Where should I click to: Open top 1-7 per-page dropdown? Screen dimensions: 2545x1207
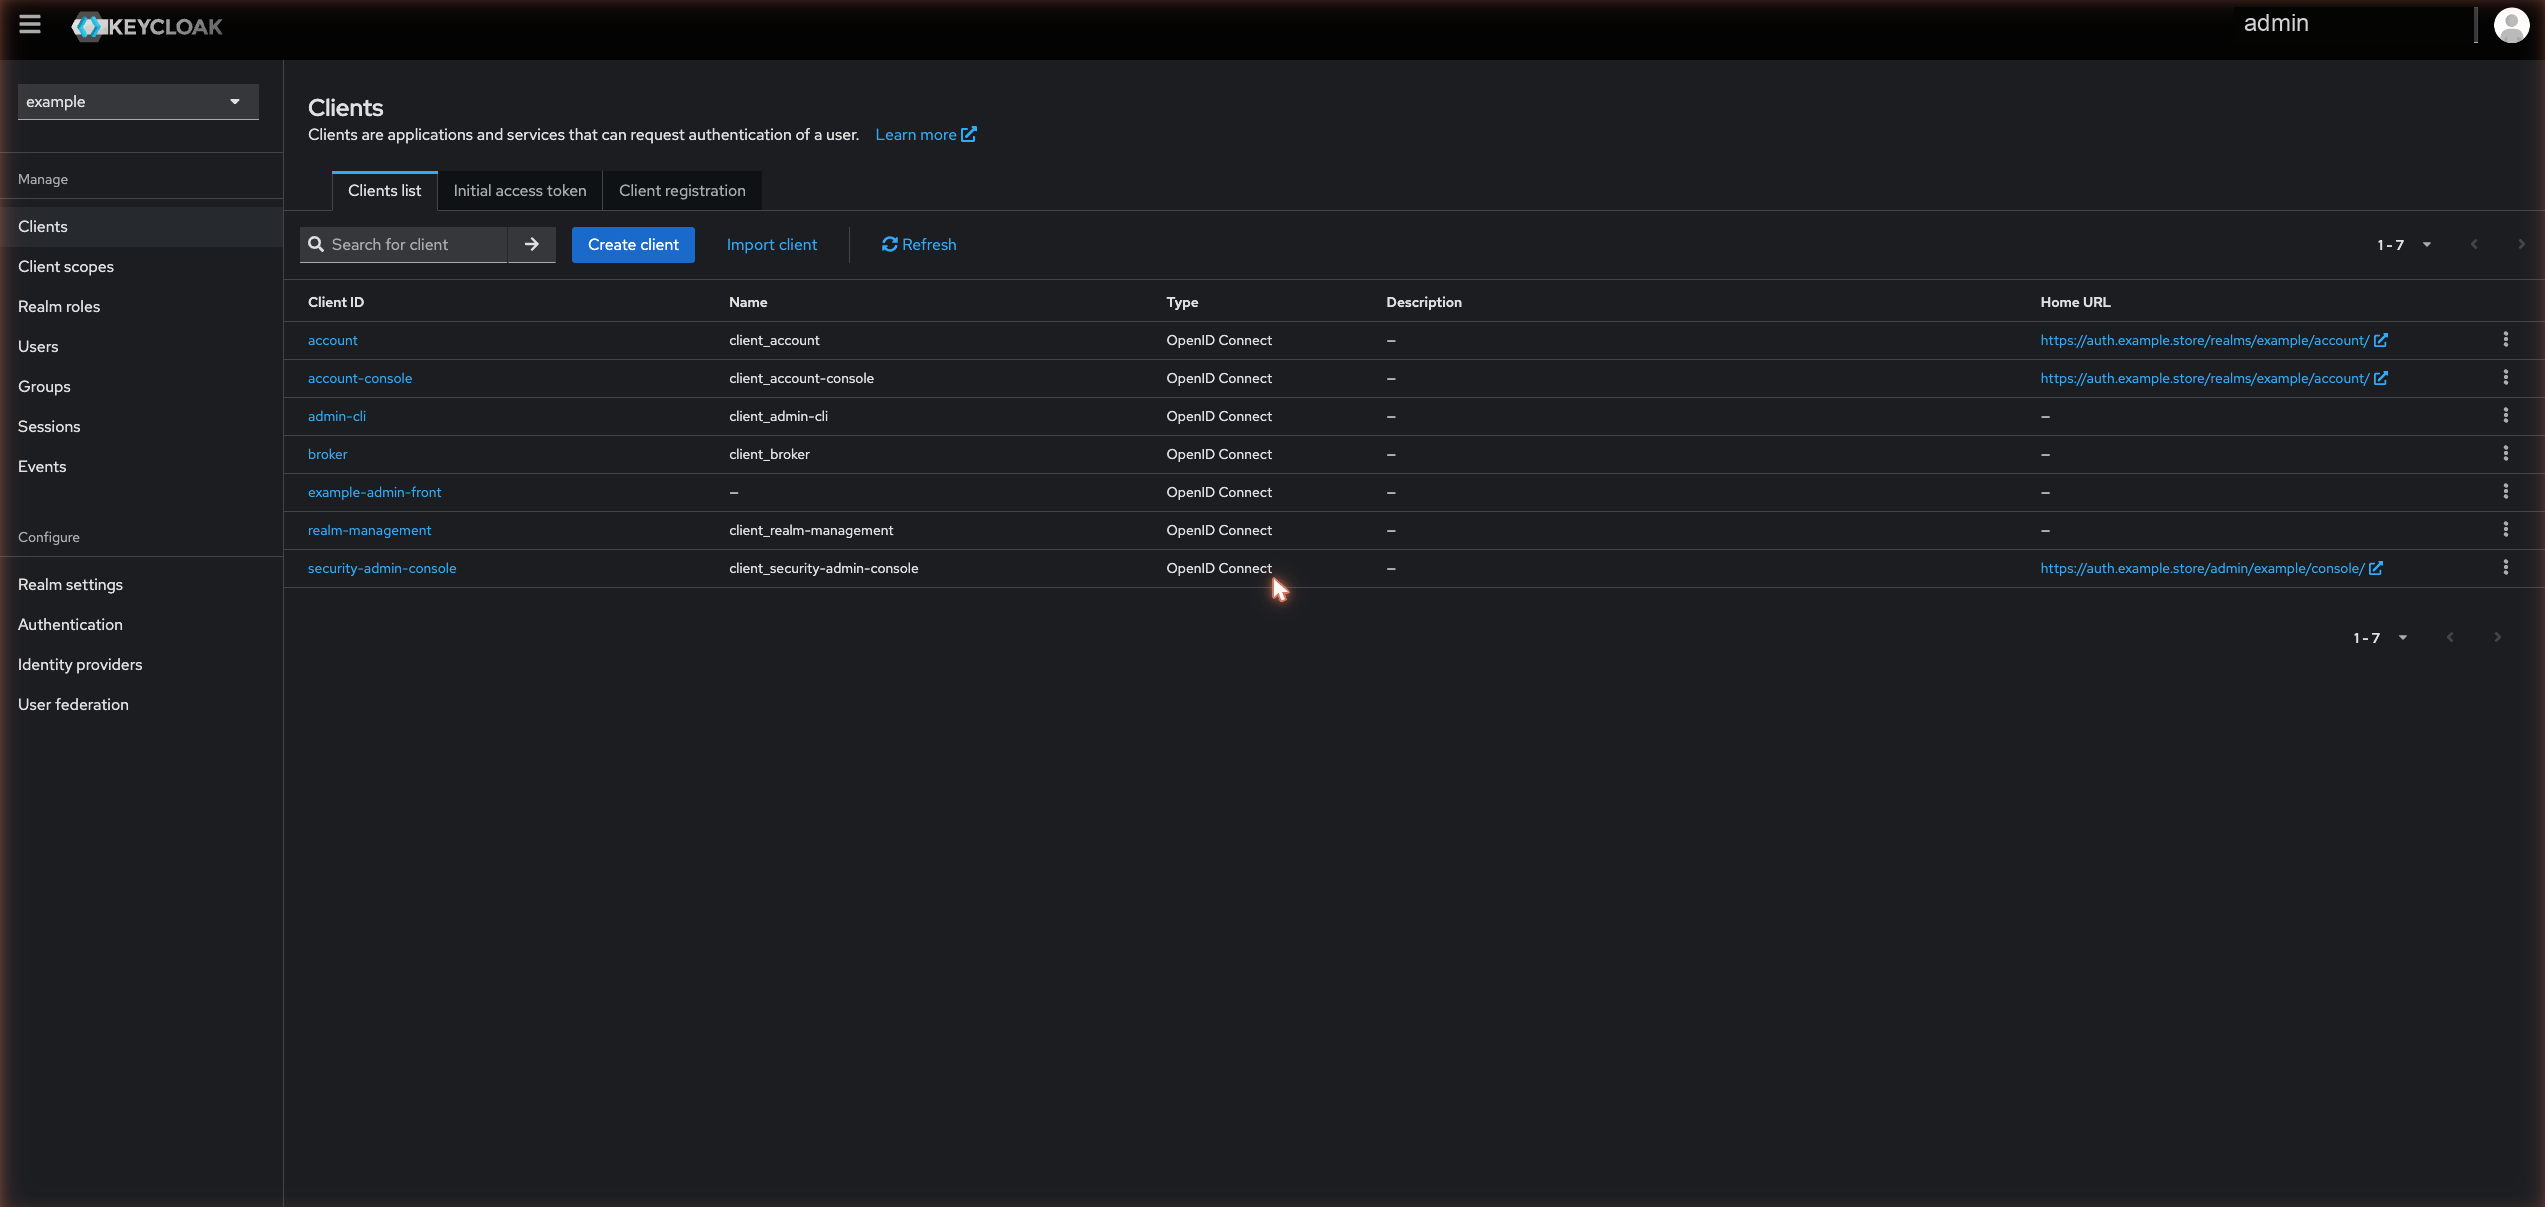click(x=2404, y=245)
